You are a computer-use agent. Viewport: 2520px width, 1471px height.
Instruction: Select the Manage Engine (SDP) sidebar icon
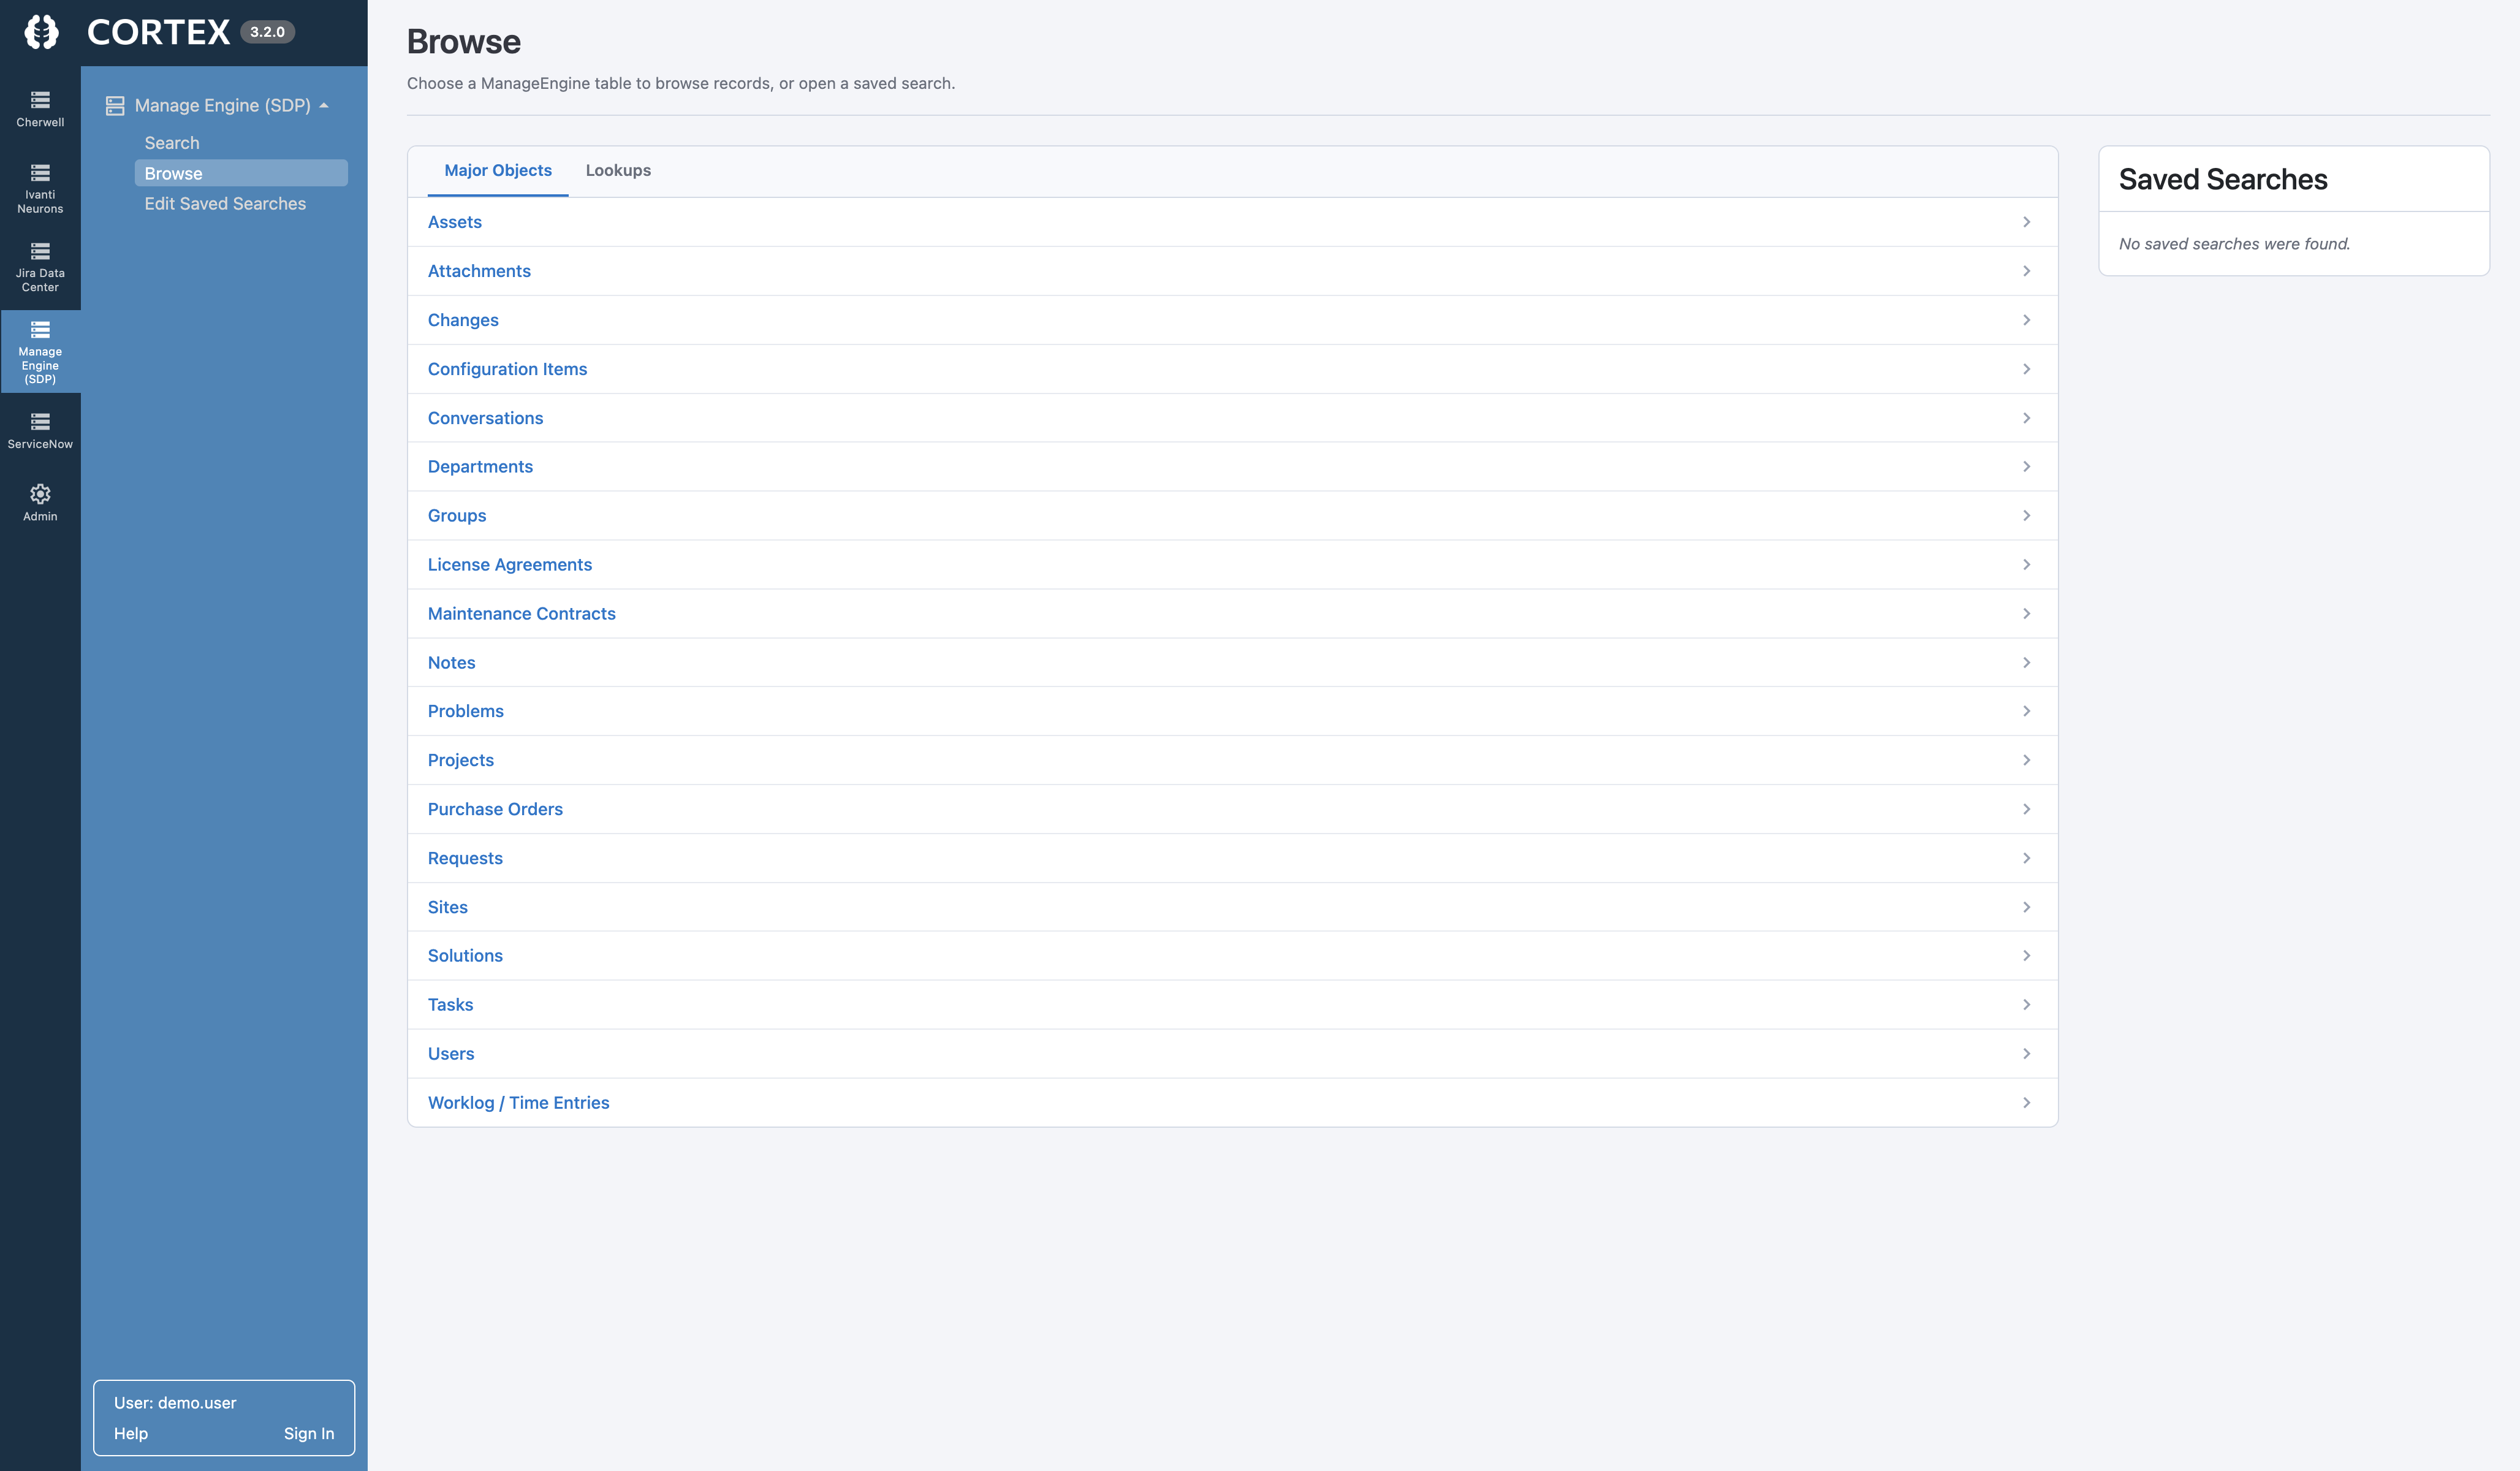coord(40,352)
